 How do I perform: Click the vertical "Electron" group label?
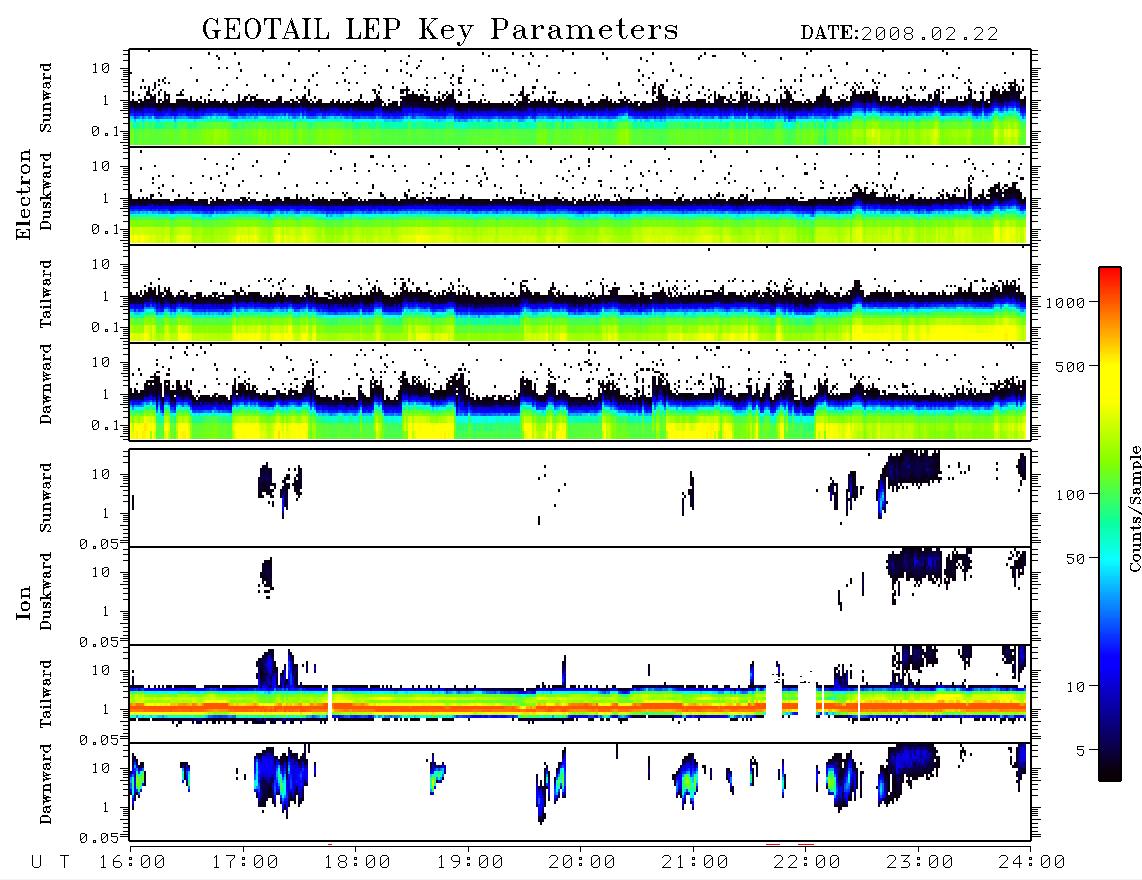24,195
